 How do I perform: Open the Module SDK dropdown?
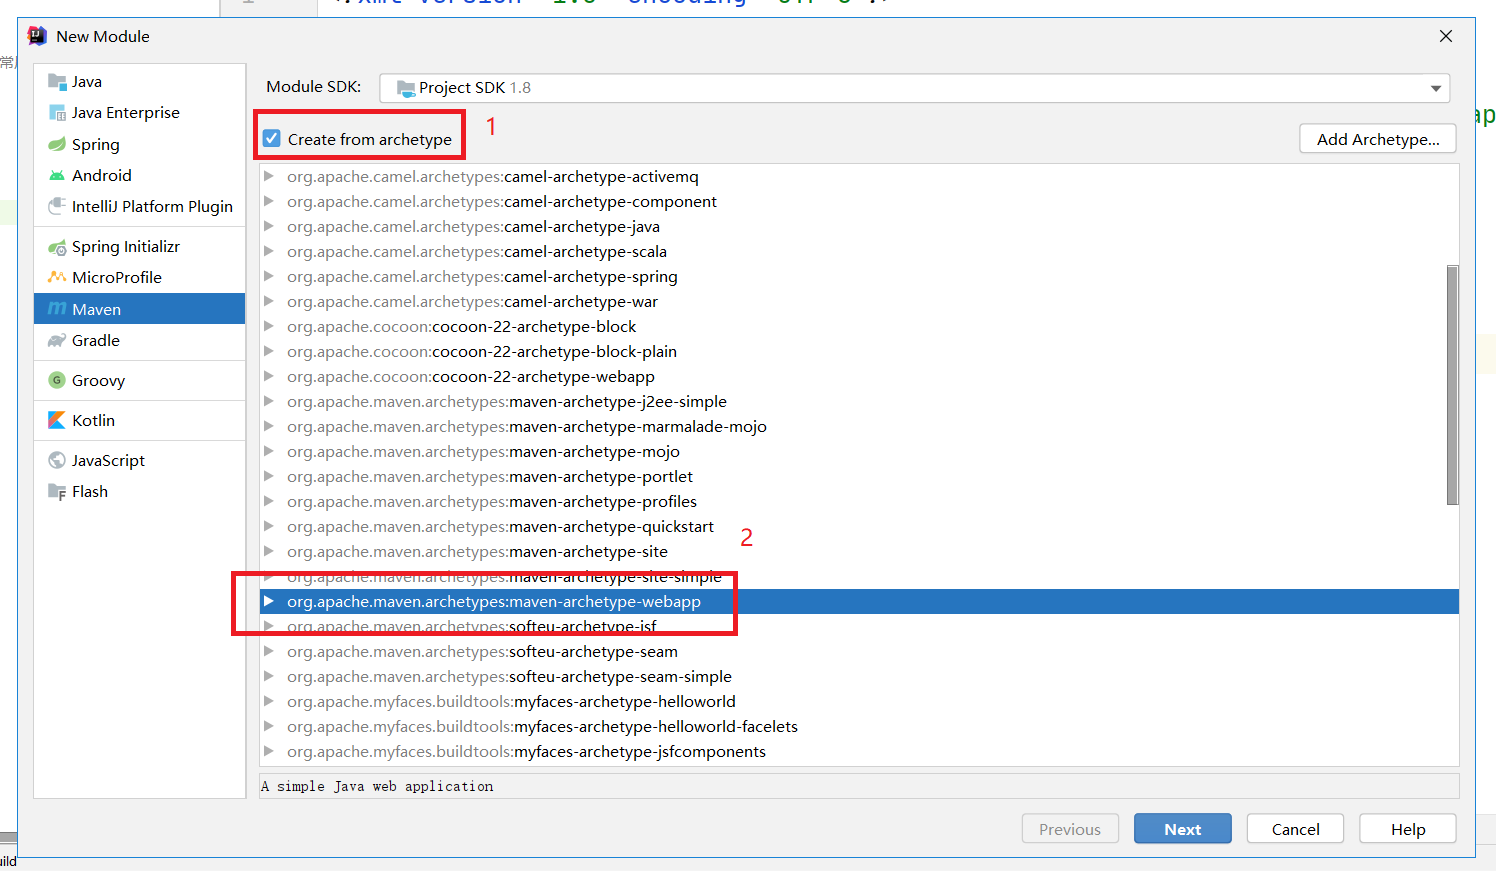point(1436,88)
